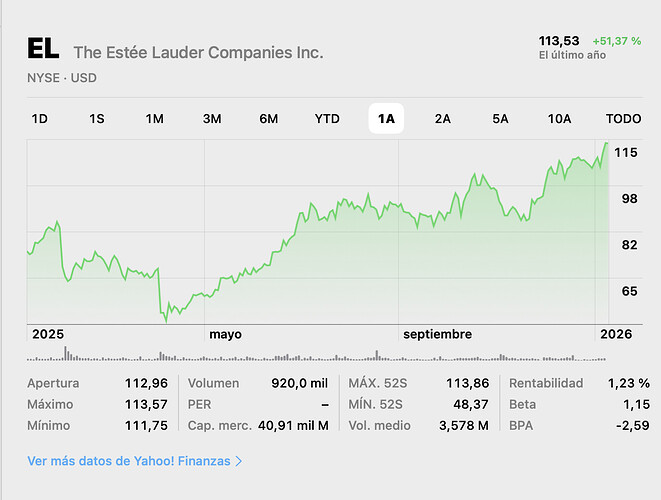
Task: Select the 1D time range tab
Action: coord(40,119)
